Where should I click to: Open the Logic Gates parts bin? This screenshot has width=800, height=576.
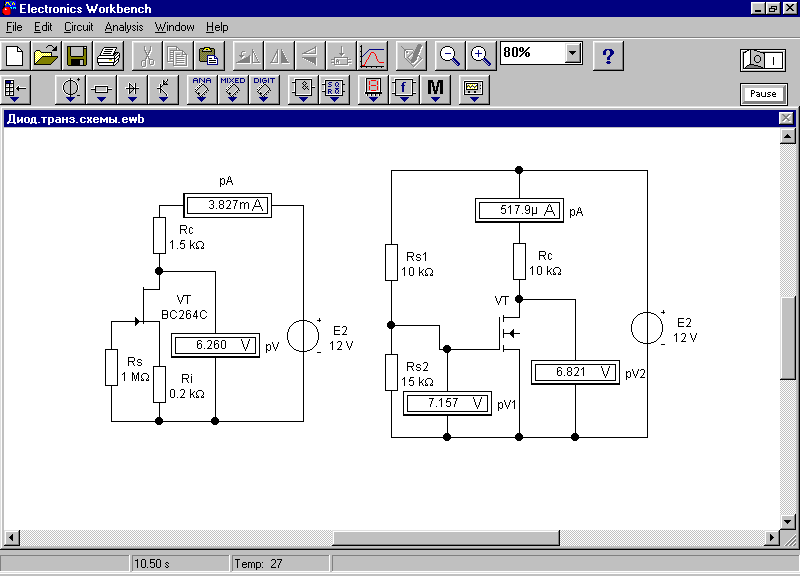[303, 90]
